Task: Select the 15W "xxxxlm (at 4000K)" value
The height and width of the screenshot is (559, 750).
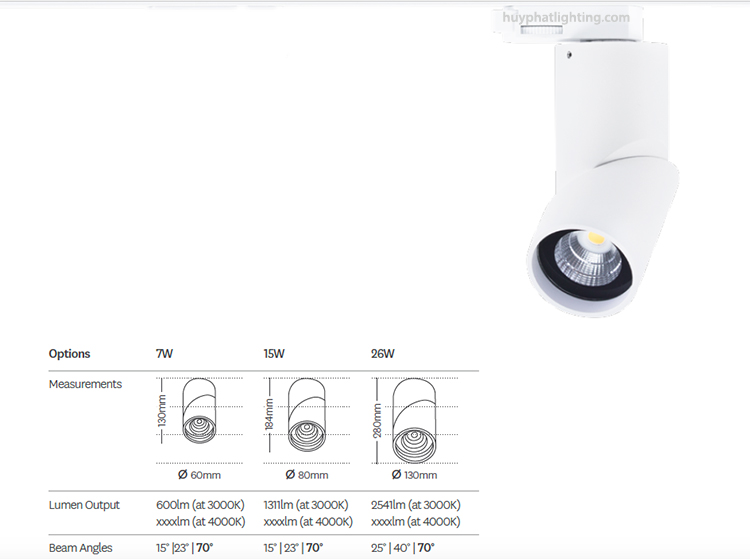Action: [x=308, y=522]
